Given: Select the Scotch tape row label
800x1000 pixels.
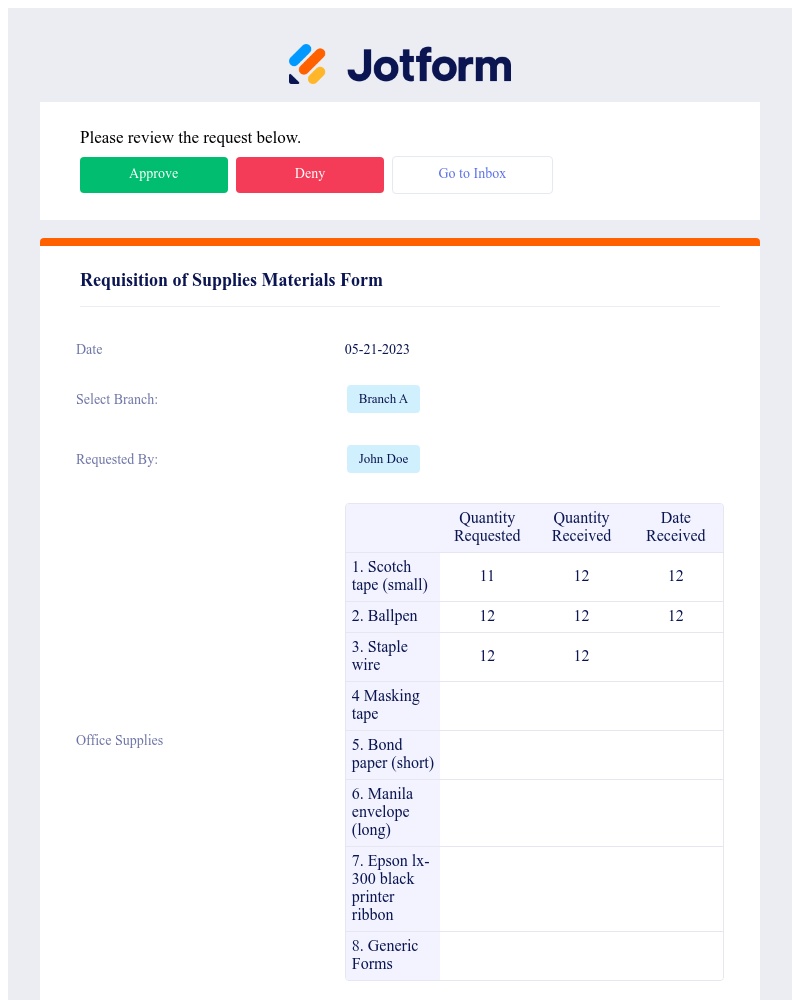Looking at the screenshot, I should tap(390, 576).
